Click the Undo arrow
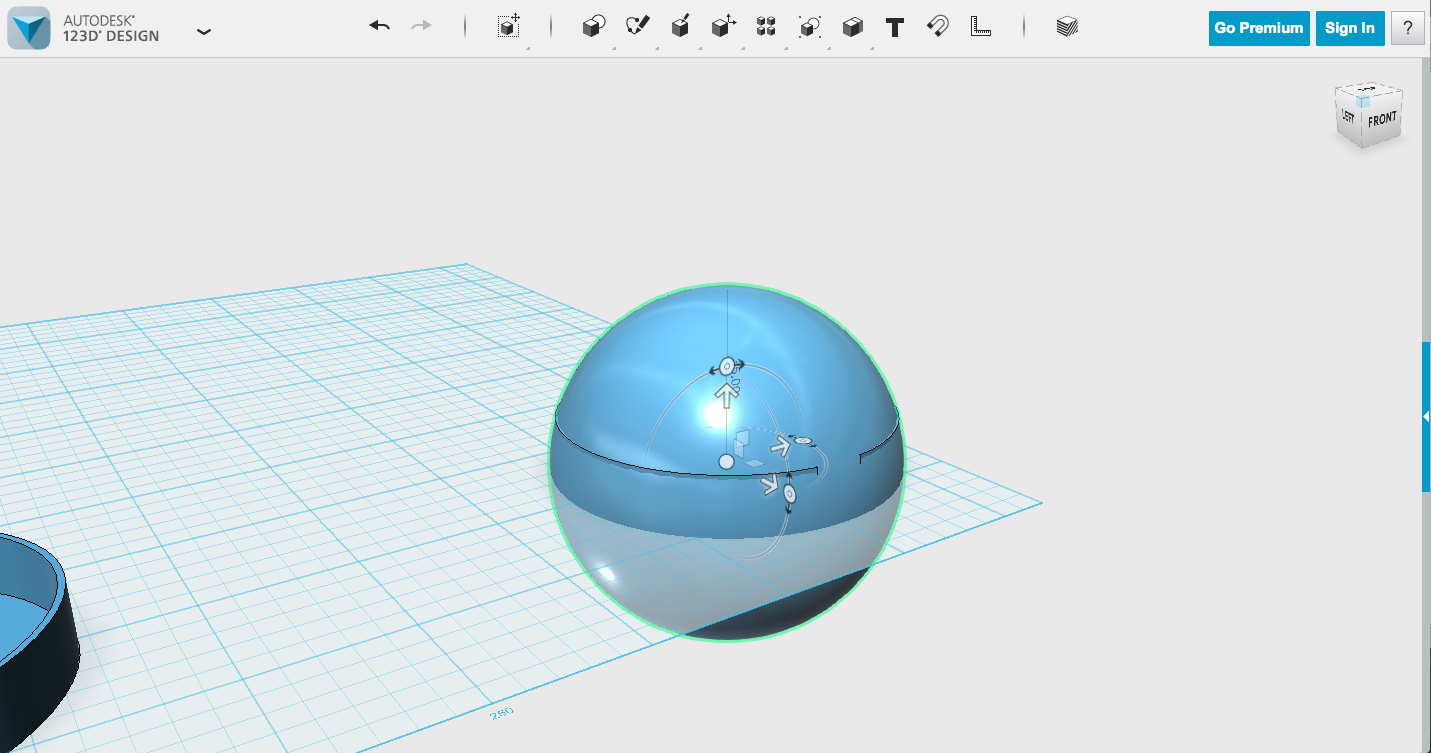 (379, 25)
